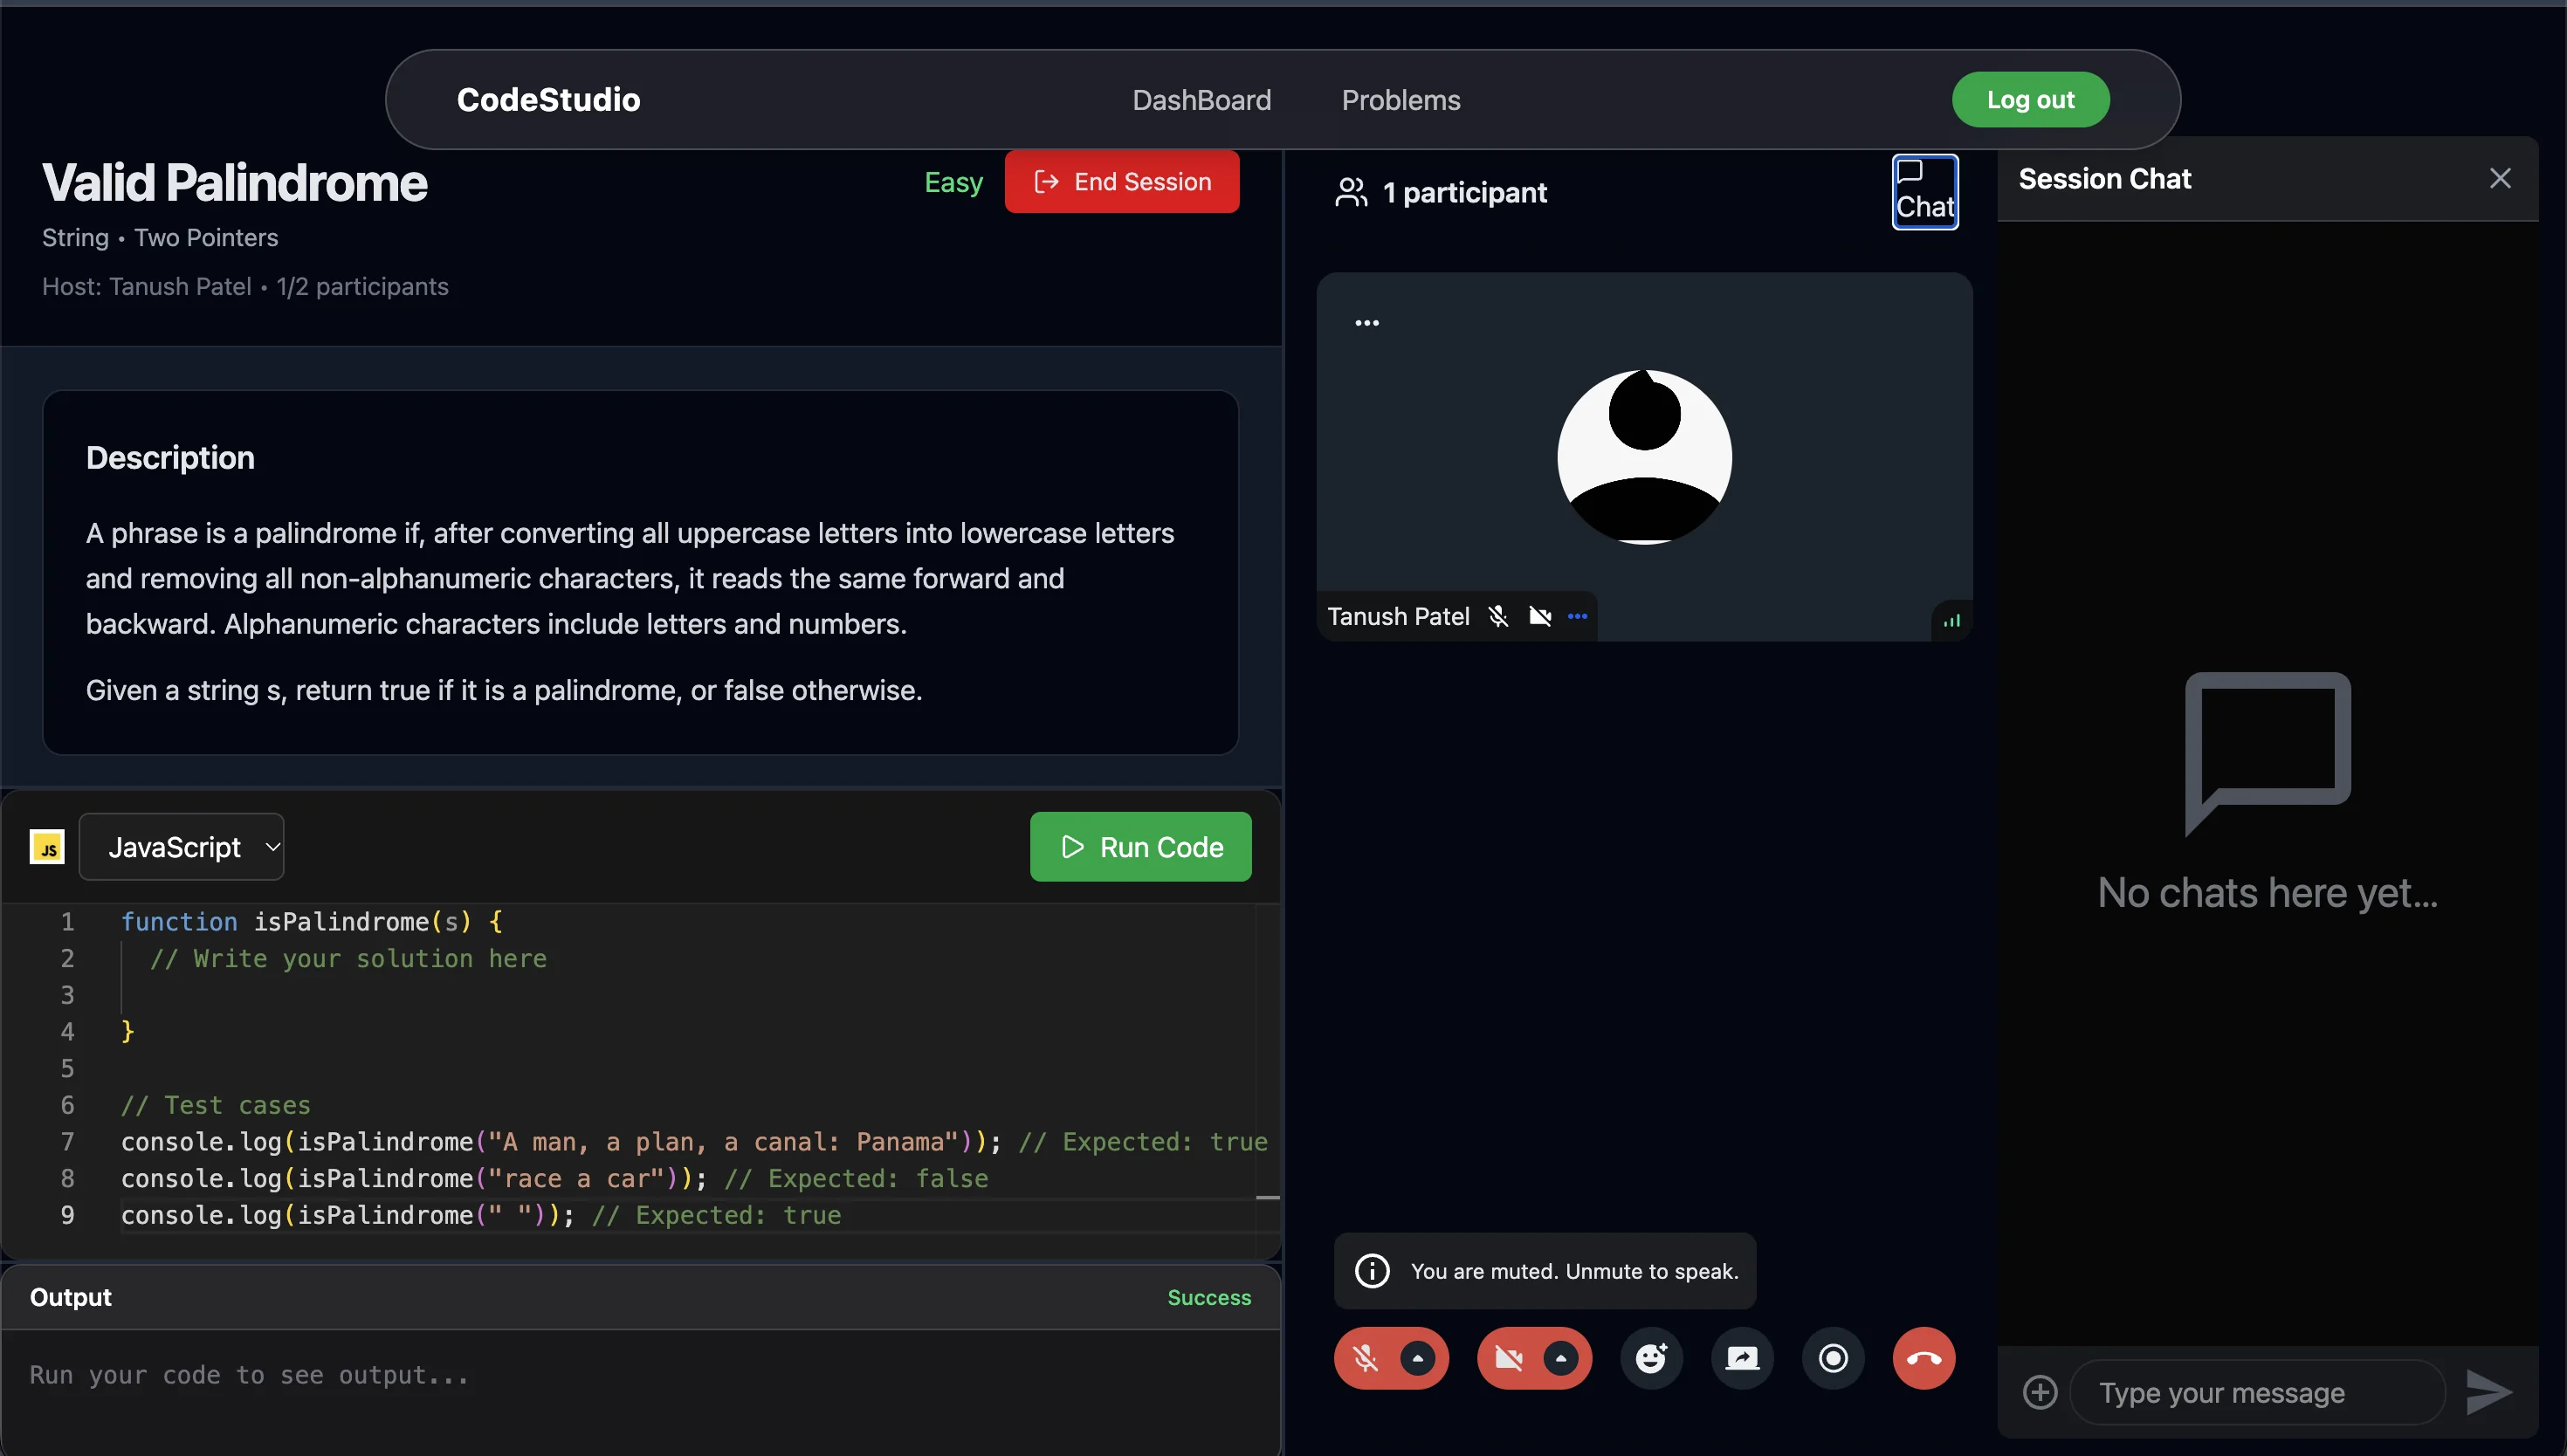Click "Host: Tanush Patel" text
The height and width of the screenshot is (1456, 2567).
(146, 286)
